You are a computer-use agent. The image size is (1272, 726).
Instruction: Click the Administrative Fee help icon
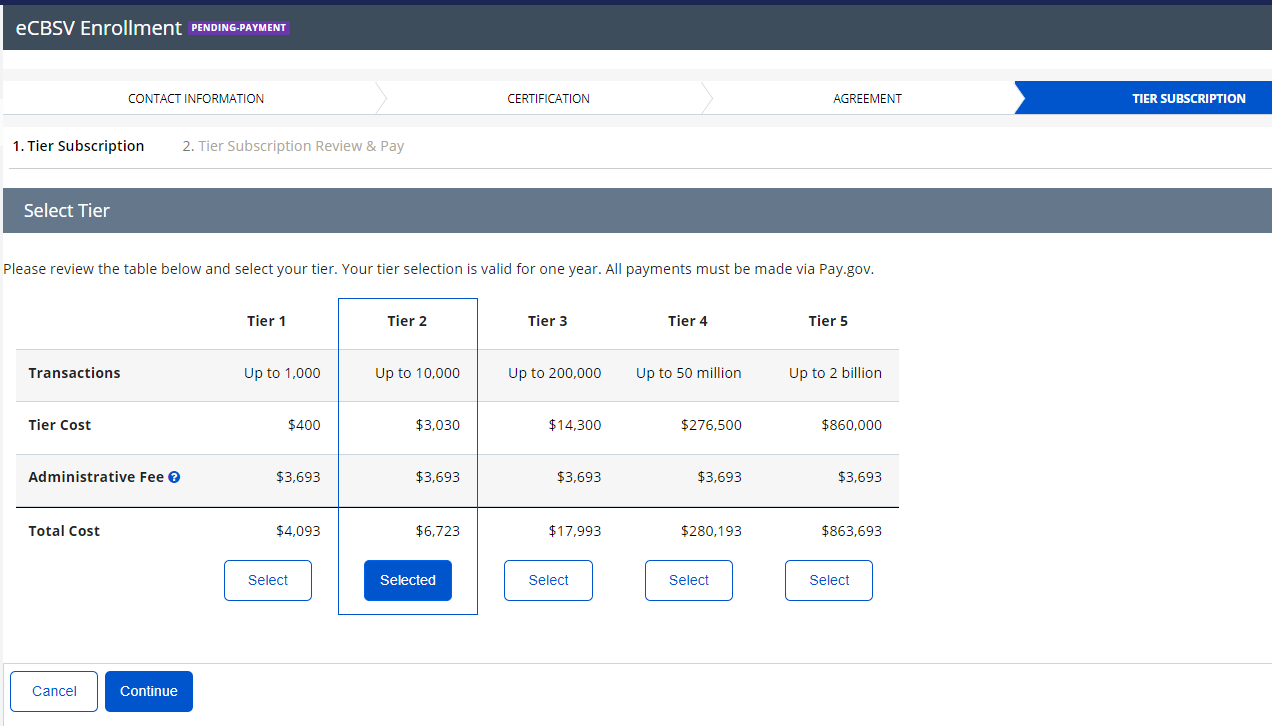coord(174,478)
